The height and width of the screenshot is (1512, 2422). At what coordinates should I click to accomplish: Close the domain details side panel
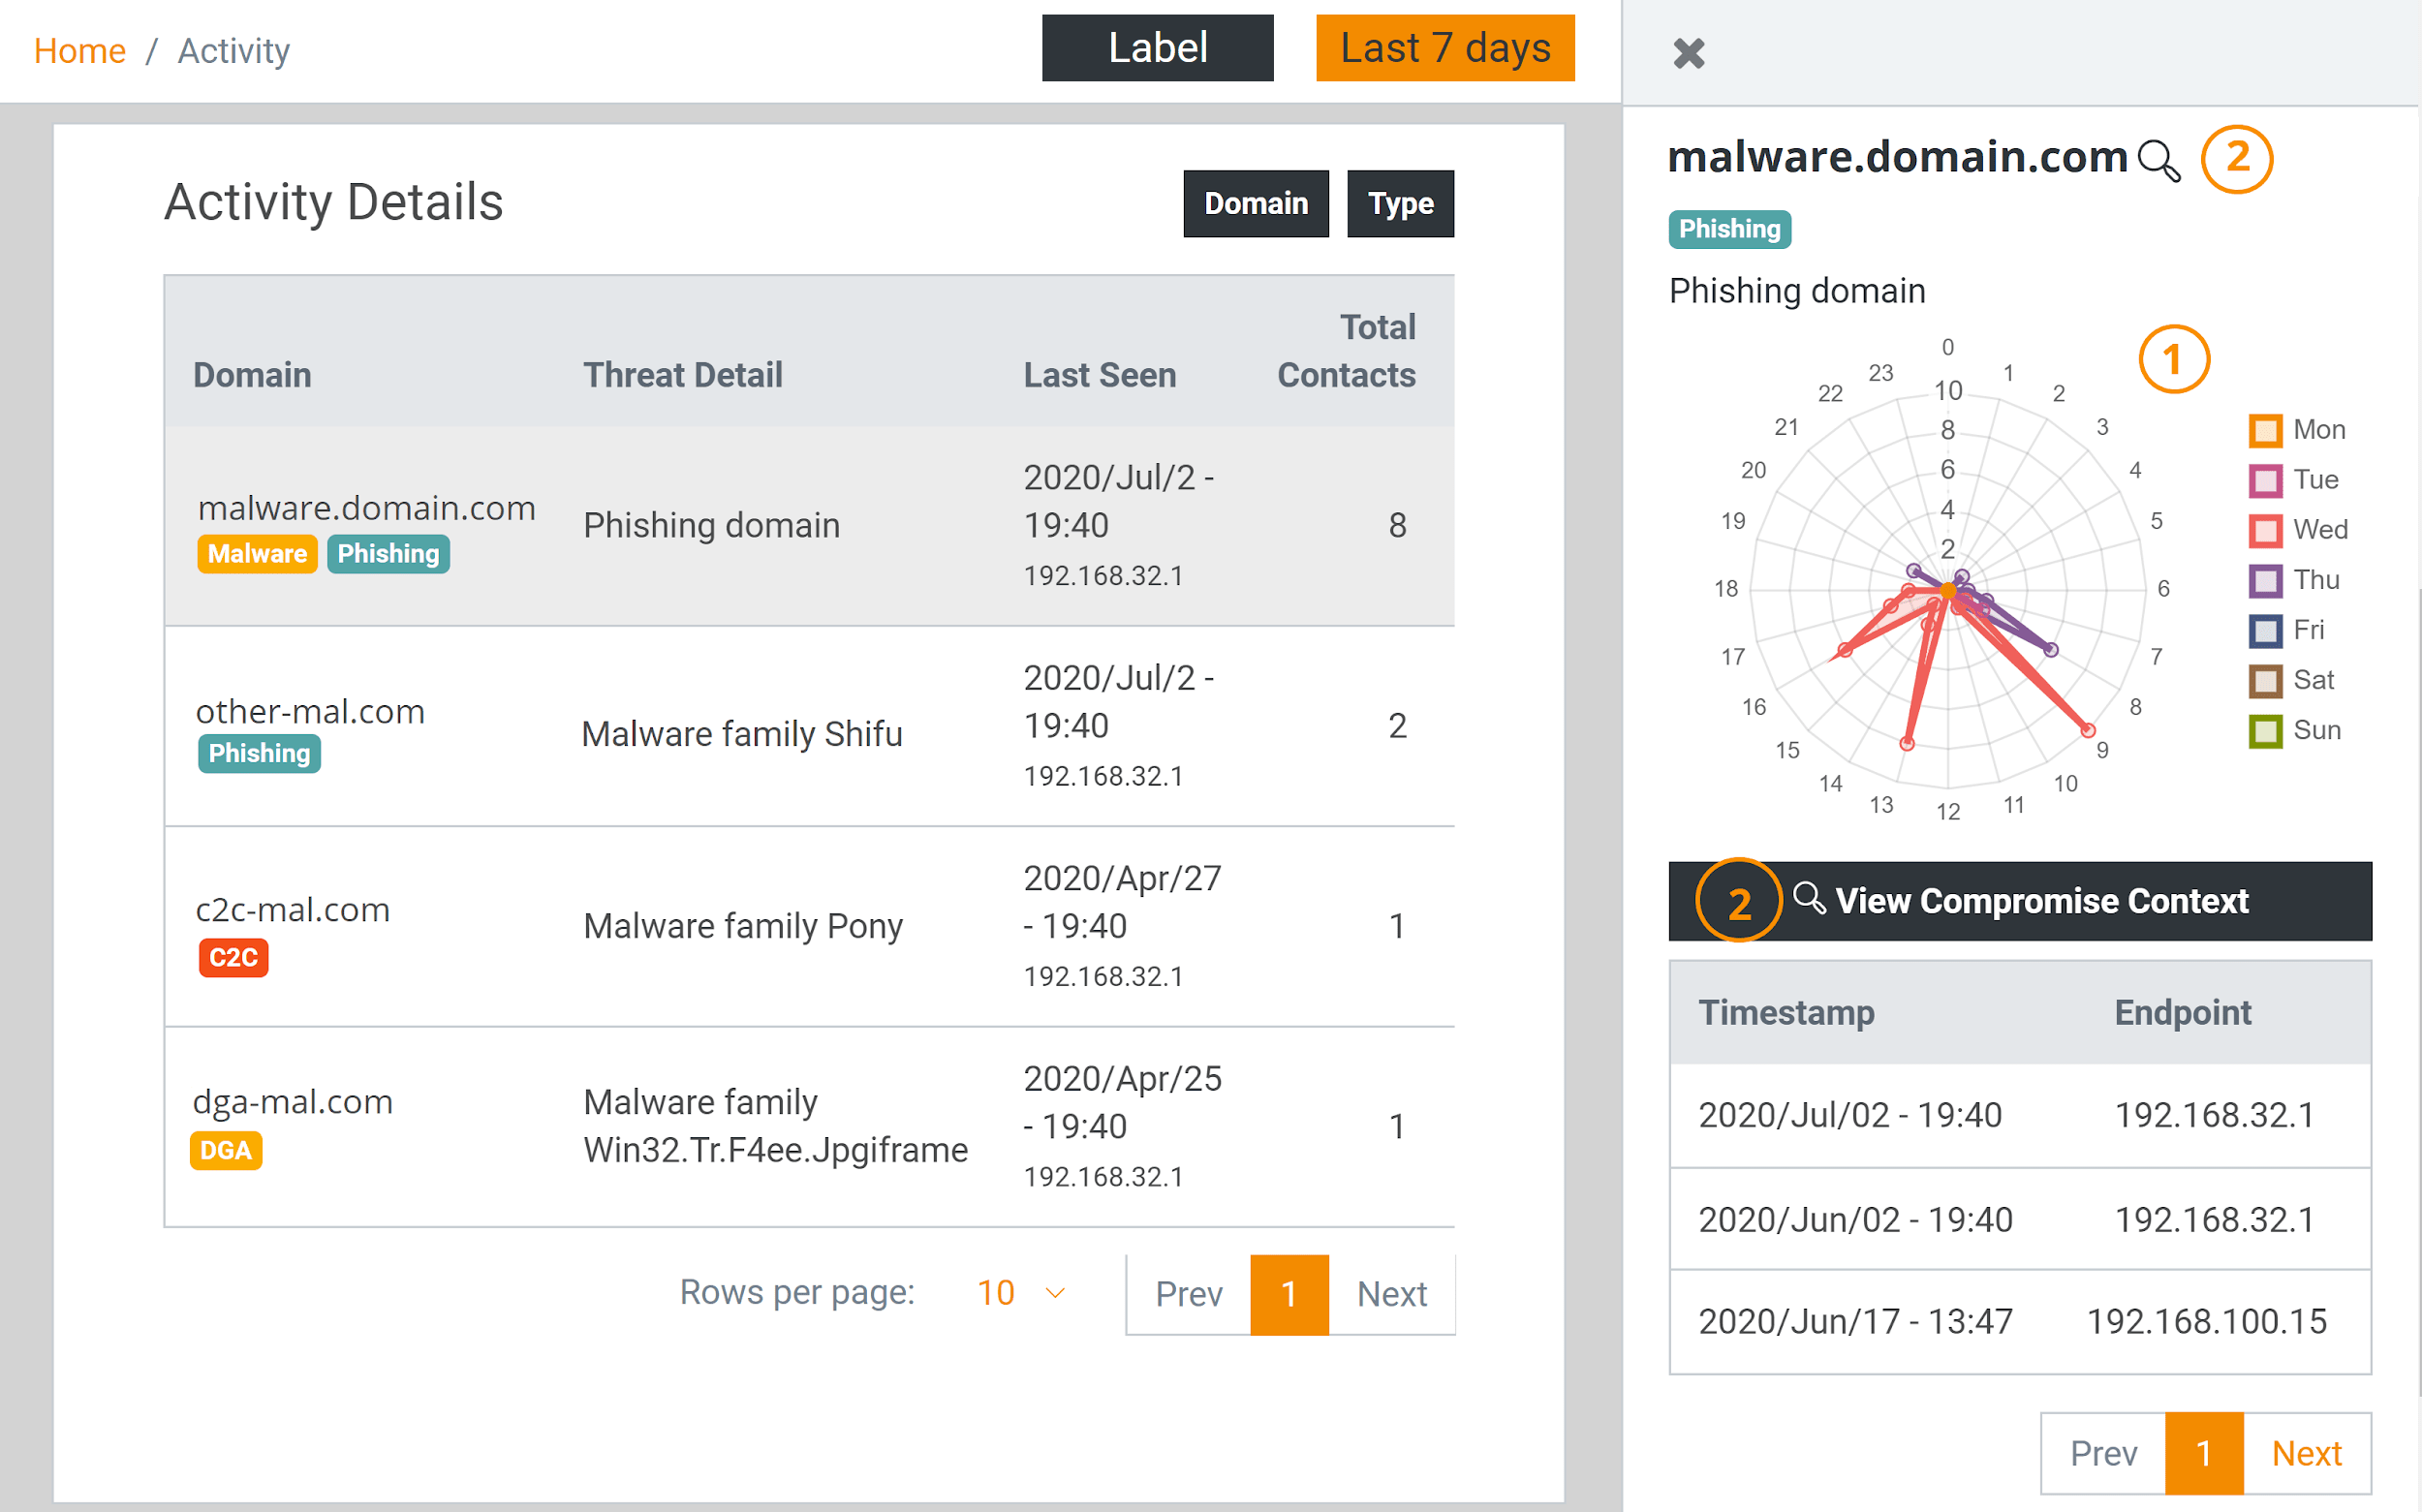(1688, 53)
